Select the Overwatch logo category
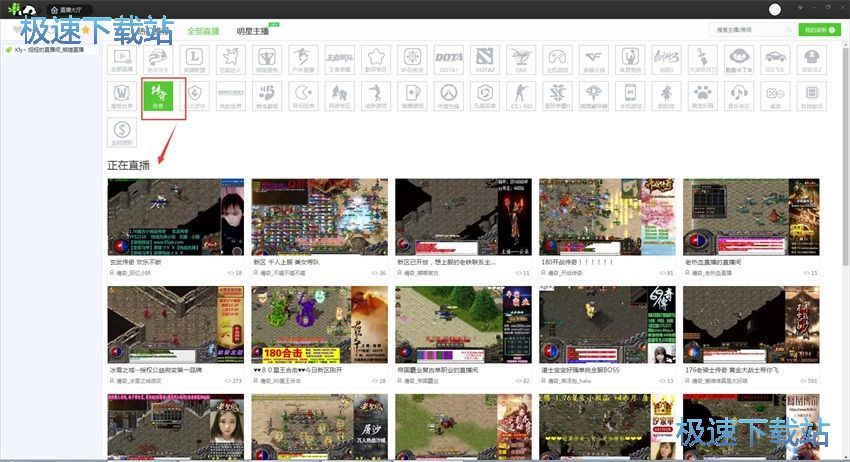 pyautogui.click(x=449, y=96)
